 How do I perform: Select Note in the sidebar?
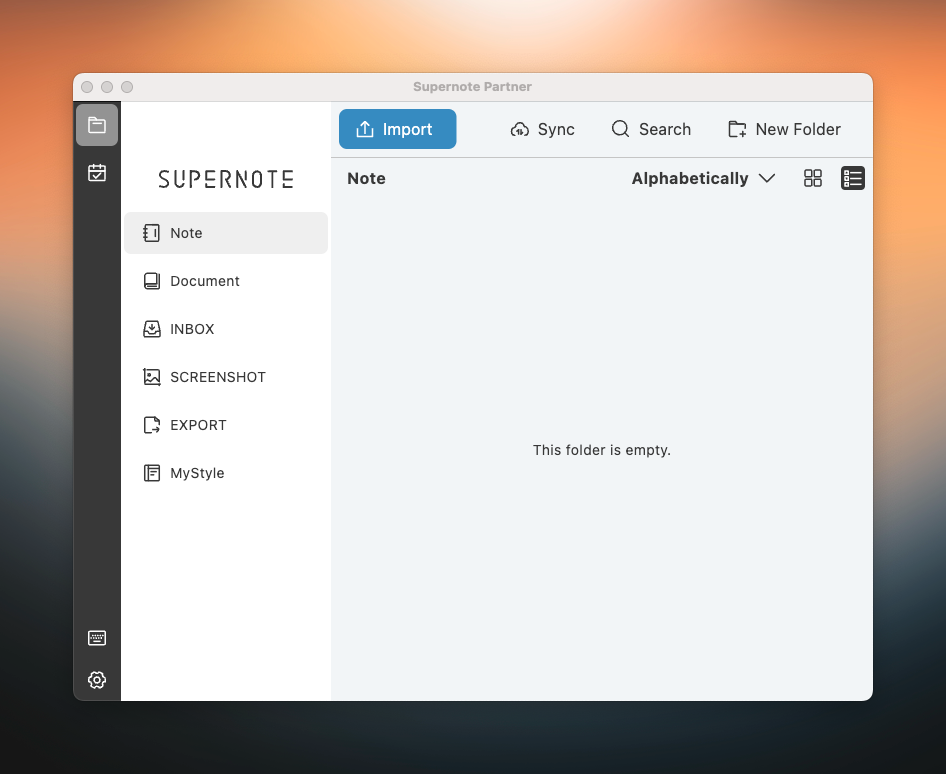click(226, 233)
